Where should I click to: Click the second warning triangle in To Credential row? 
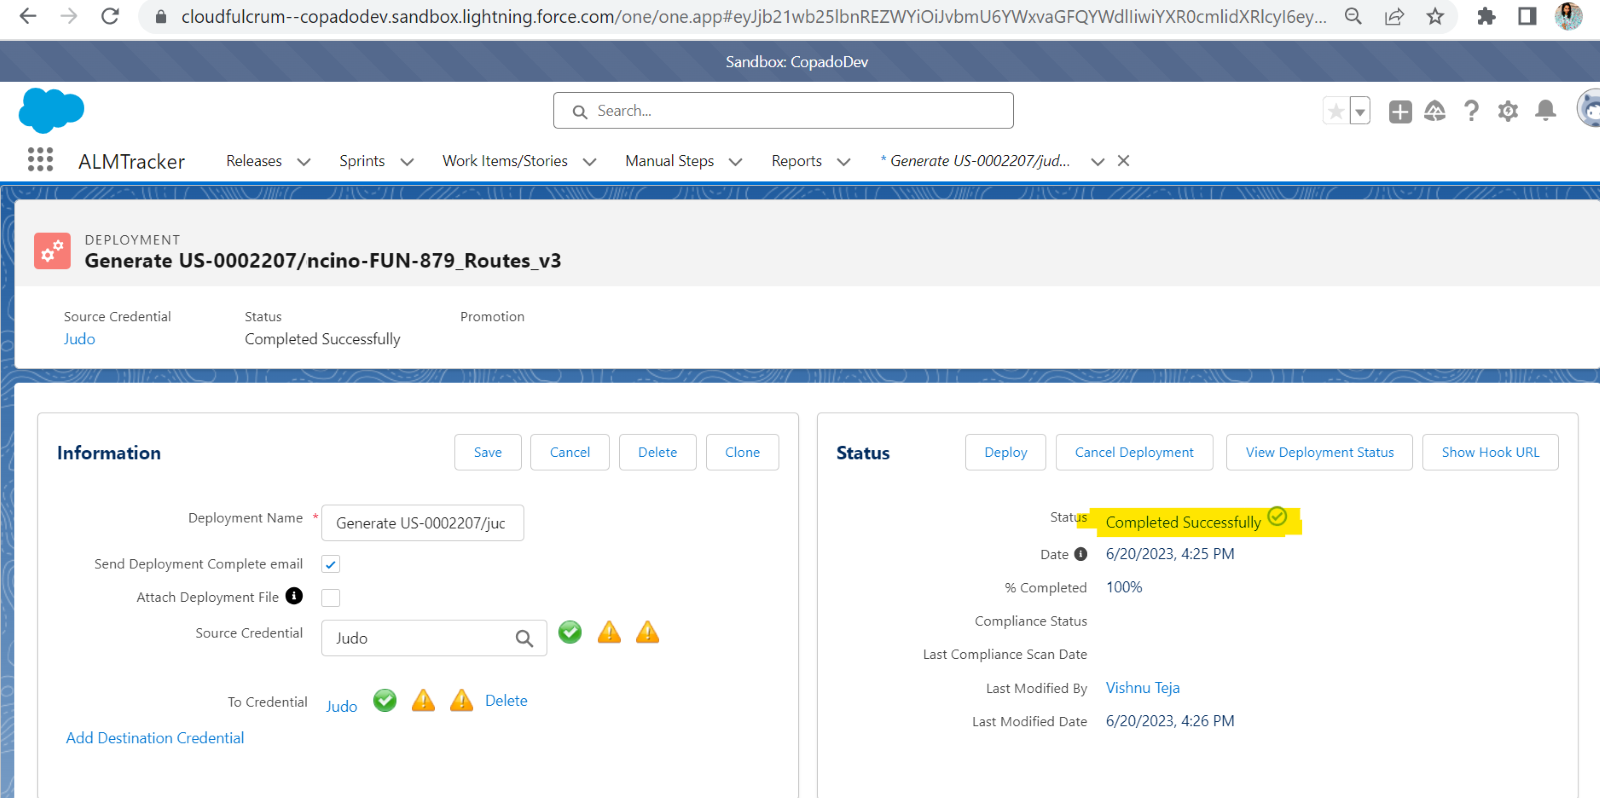coord(461,700)
